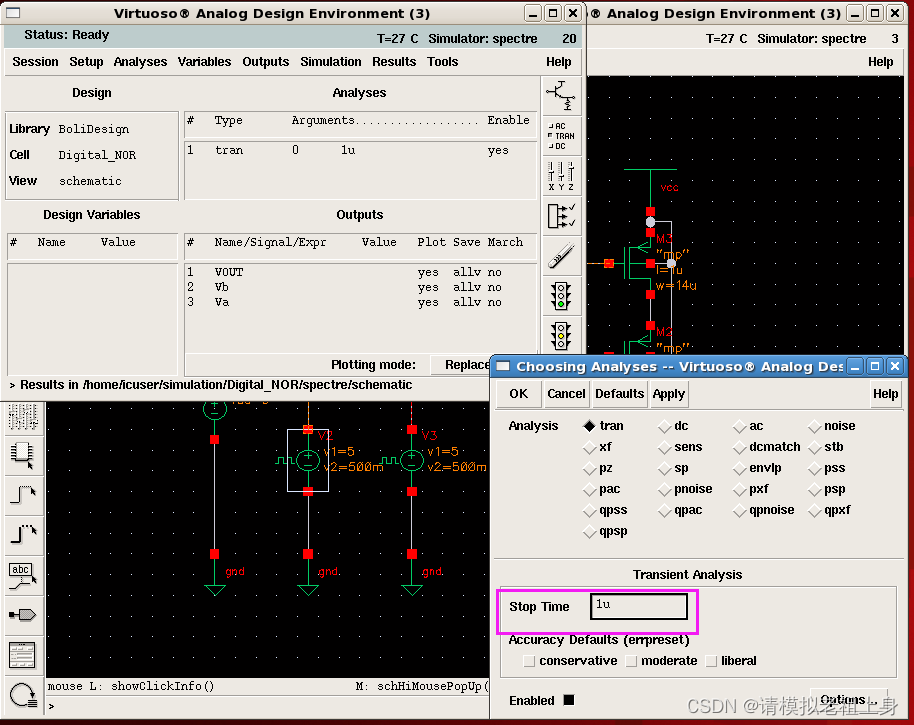The image size is (914, 725).
Task: Open the AC/TRAN/DC Choose Analyses icon
Action: [562, 136]
